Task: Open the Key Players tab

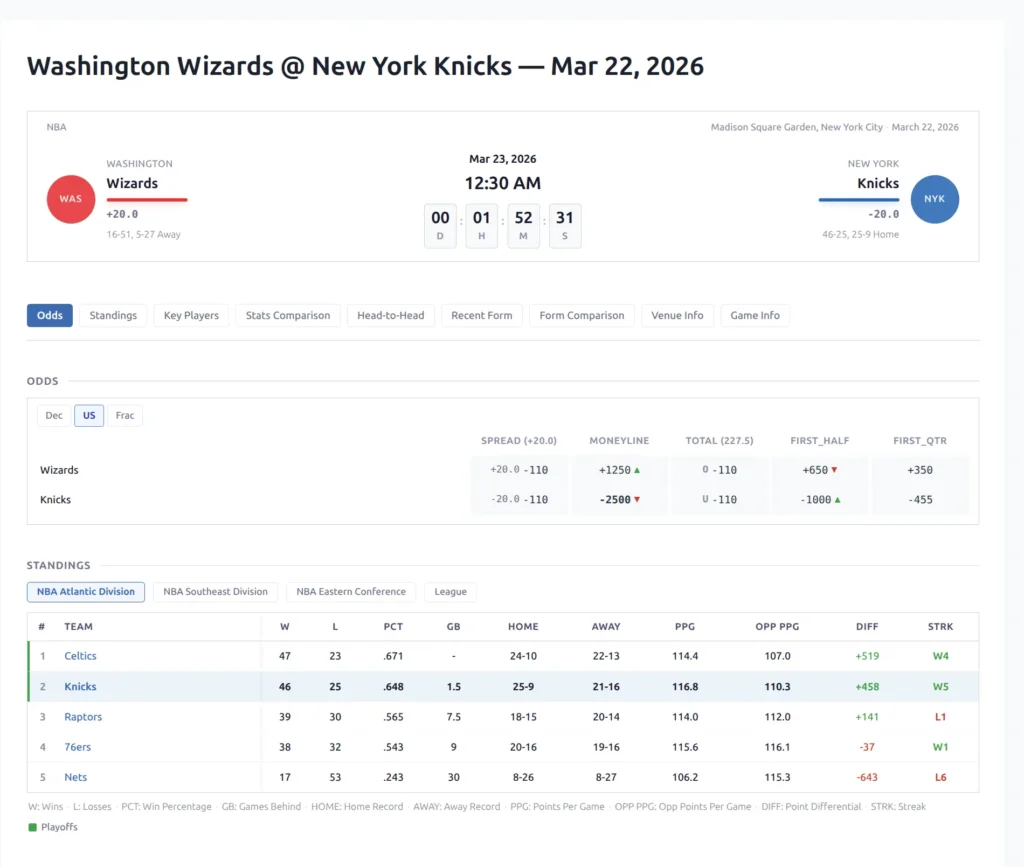Action: (191, 315)
